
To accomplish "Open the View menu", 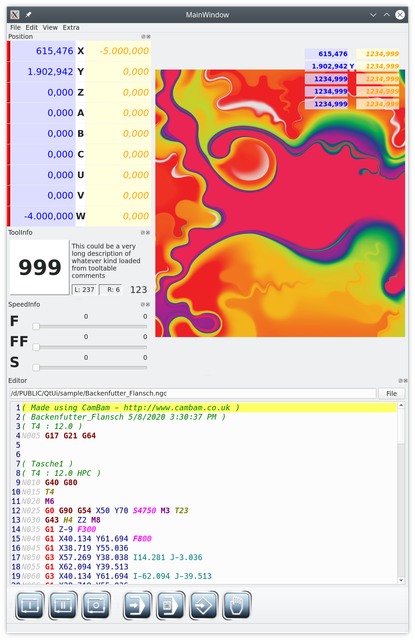I will [50, 27].
